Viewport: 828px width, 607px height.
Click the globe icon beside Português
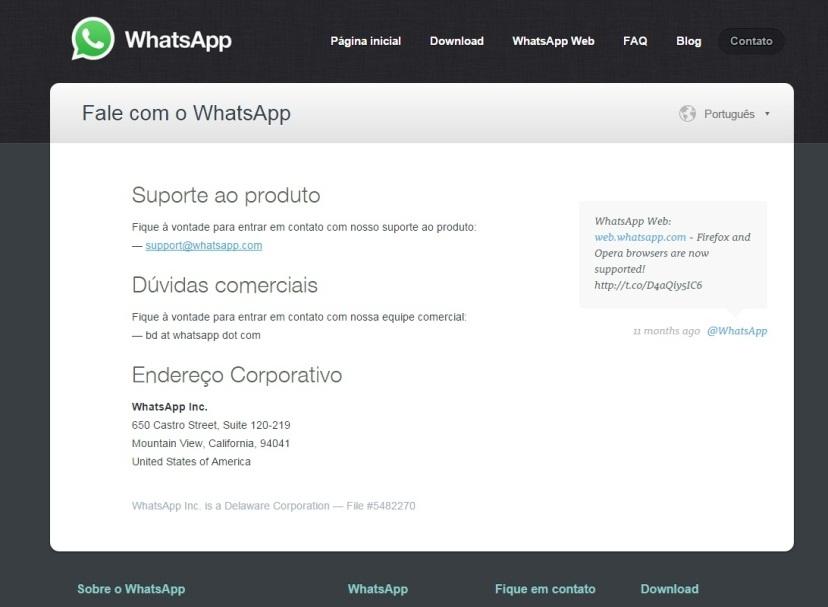coord(688,114)
